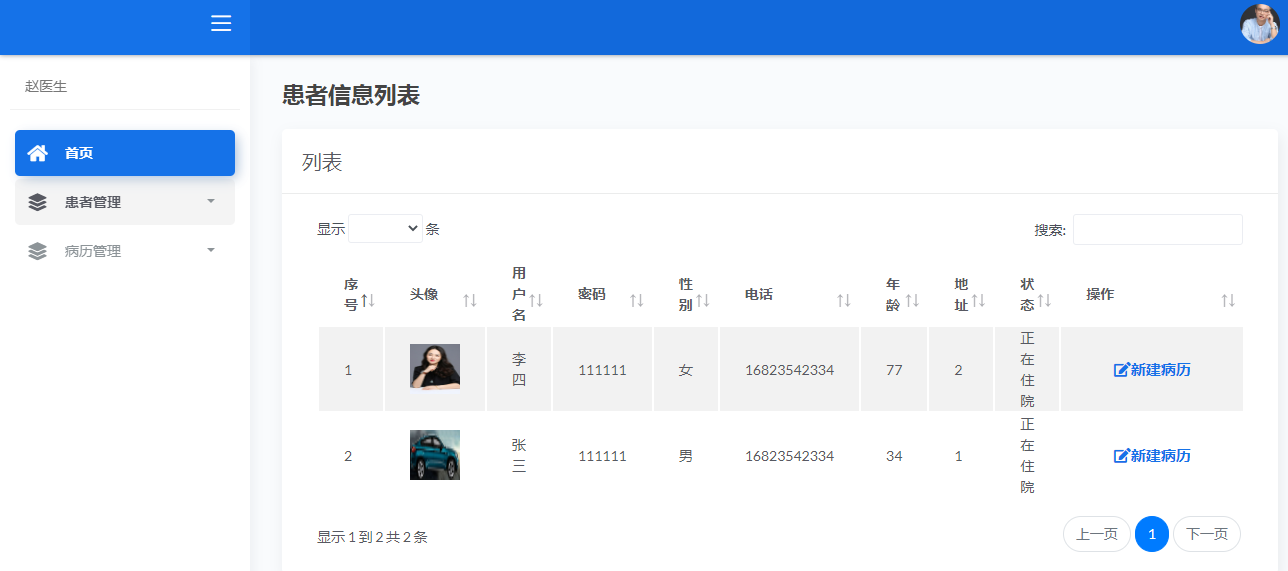Click 李四's password cell 111111

coord(602,370)
